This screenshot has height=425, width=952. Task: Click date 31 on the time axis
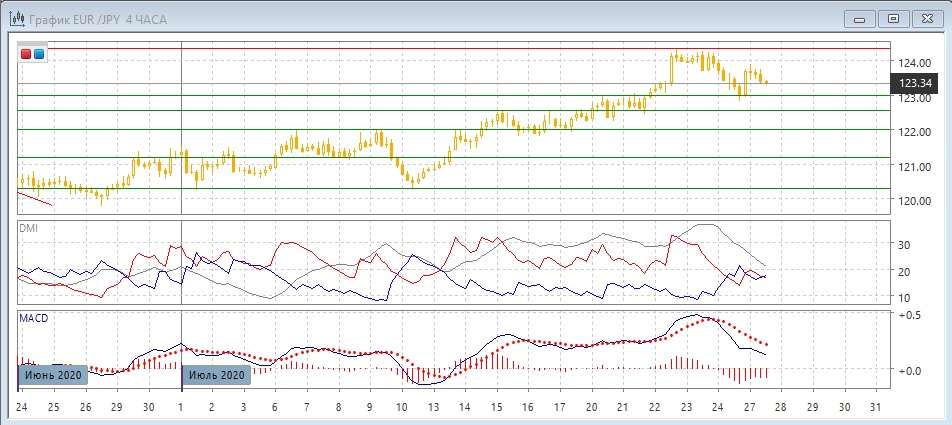(877, 408)
